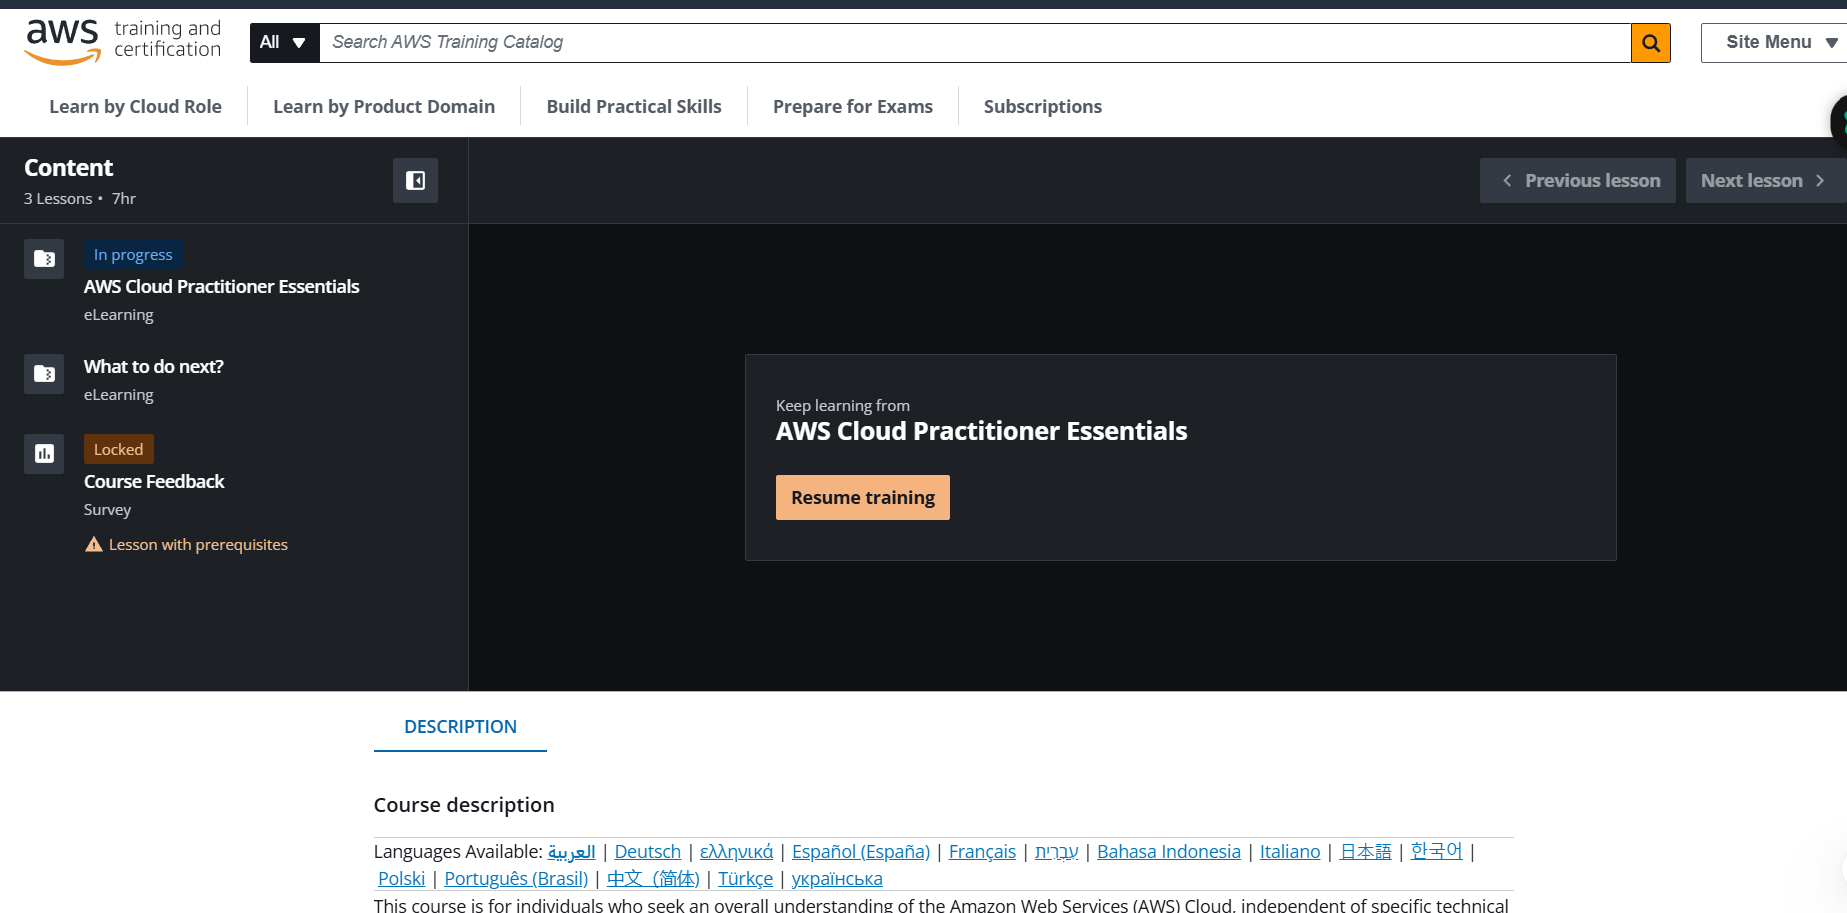Open Prepare for Exams menu
The image size is (1847, 913).
[853, 106]
